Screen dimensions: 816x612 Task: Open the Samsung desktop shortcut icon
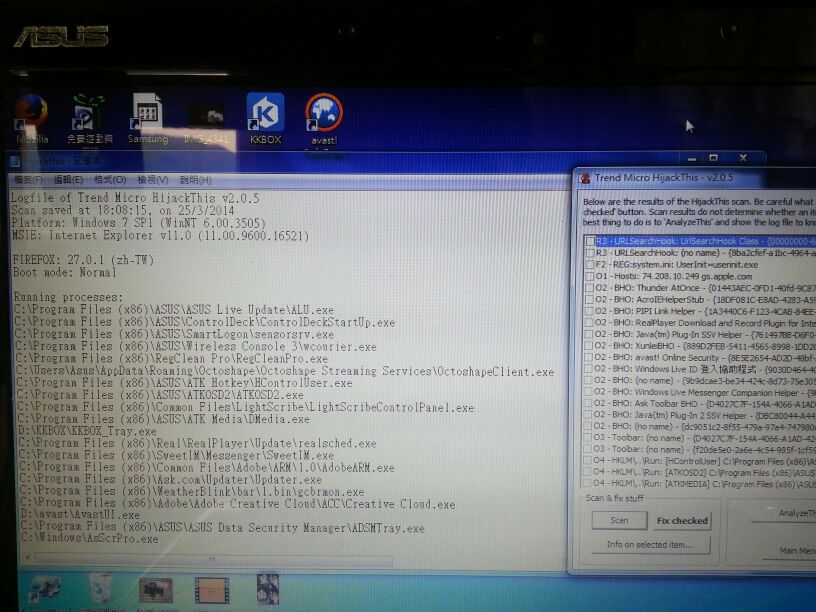148,119
